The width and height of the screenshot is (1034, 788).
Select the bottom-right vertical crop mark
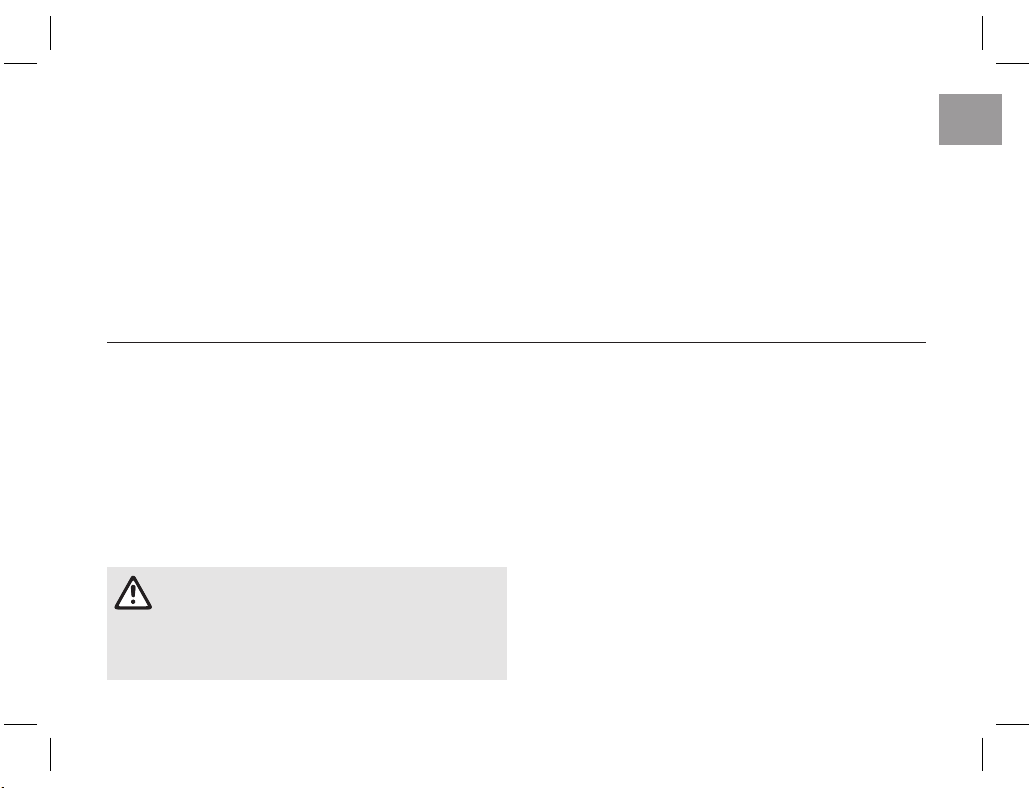coord(983,754)
